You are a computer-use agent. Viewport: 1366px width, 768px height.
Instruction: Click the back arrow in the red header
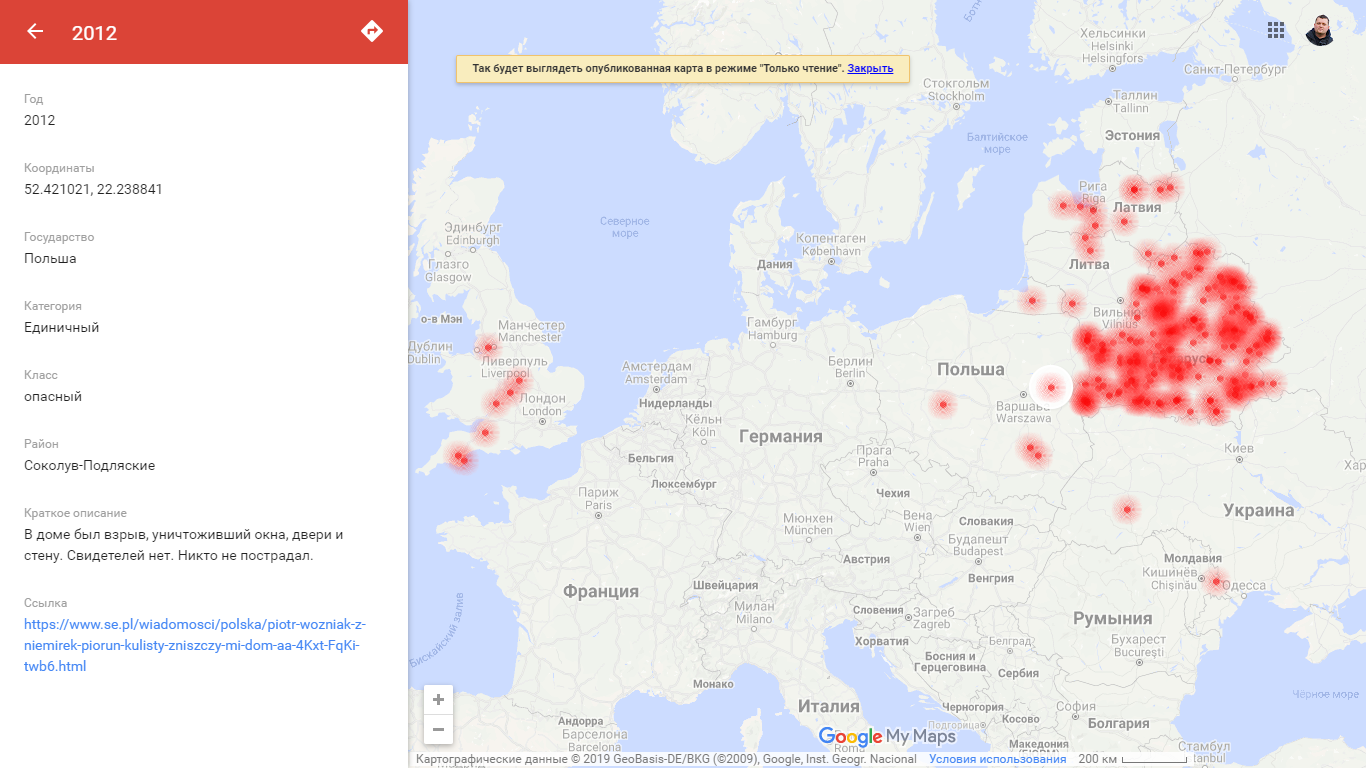coord(35,32)
